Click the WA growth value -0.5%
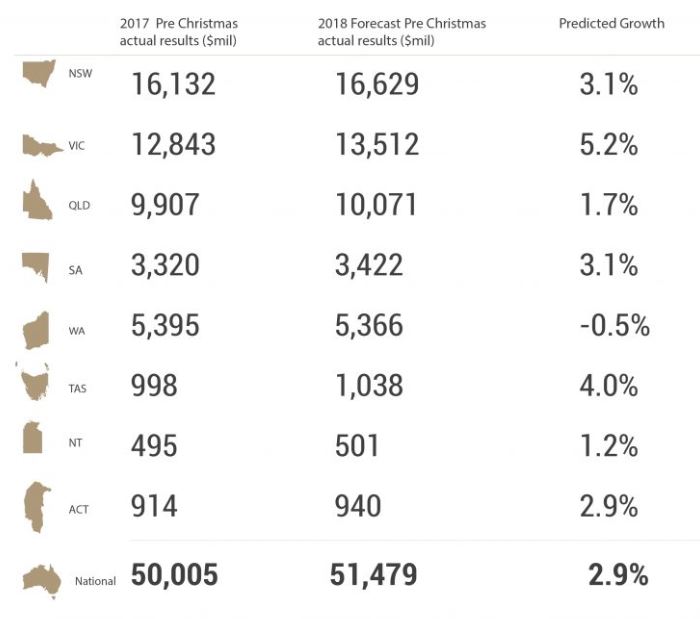 click(615, 325)
